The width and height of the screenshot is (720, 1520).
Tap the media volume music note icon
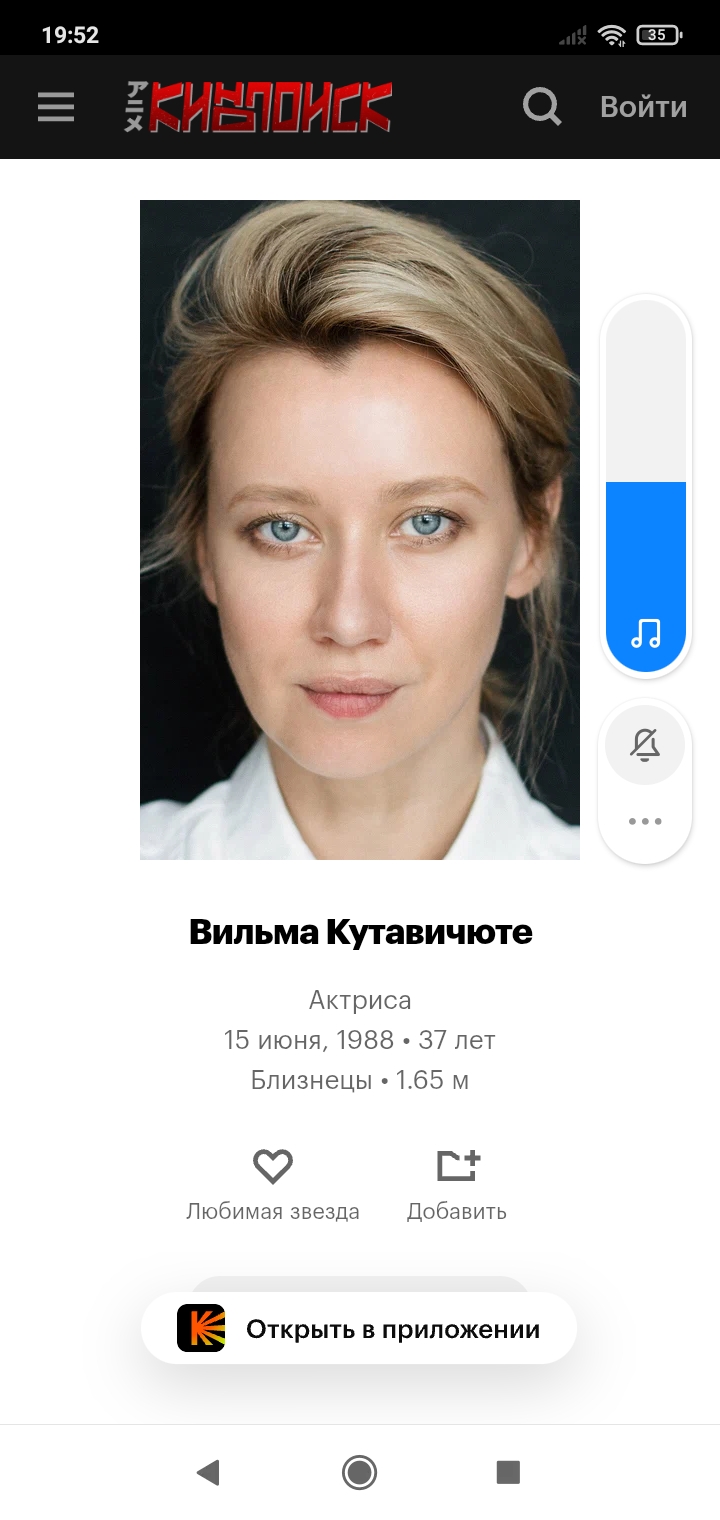click(x=646, y=632)
